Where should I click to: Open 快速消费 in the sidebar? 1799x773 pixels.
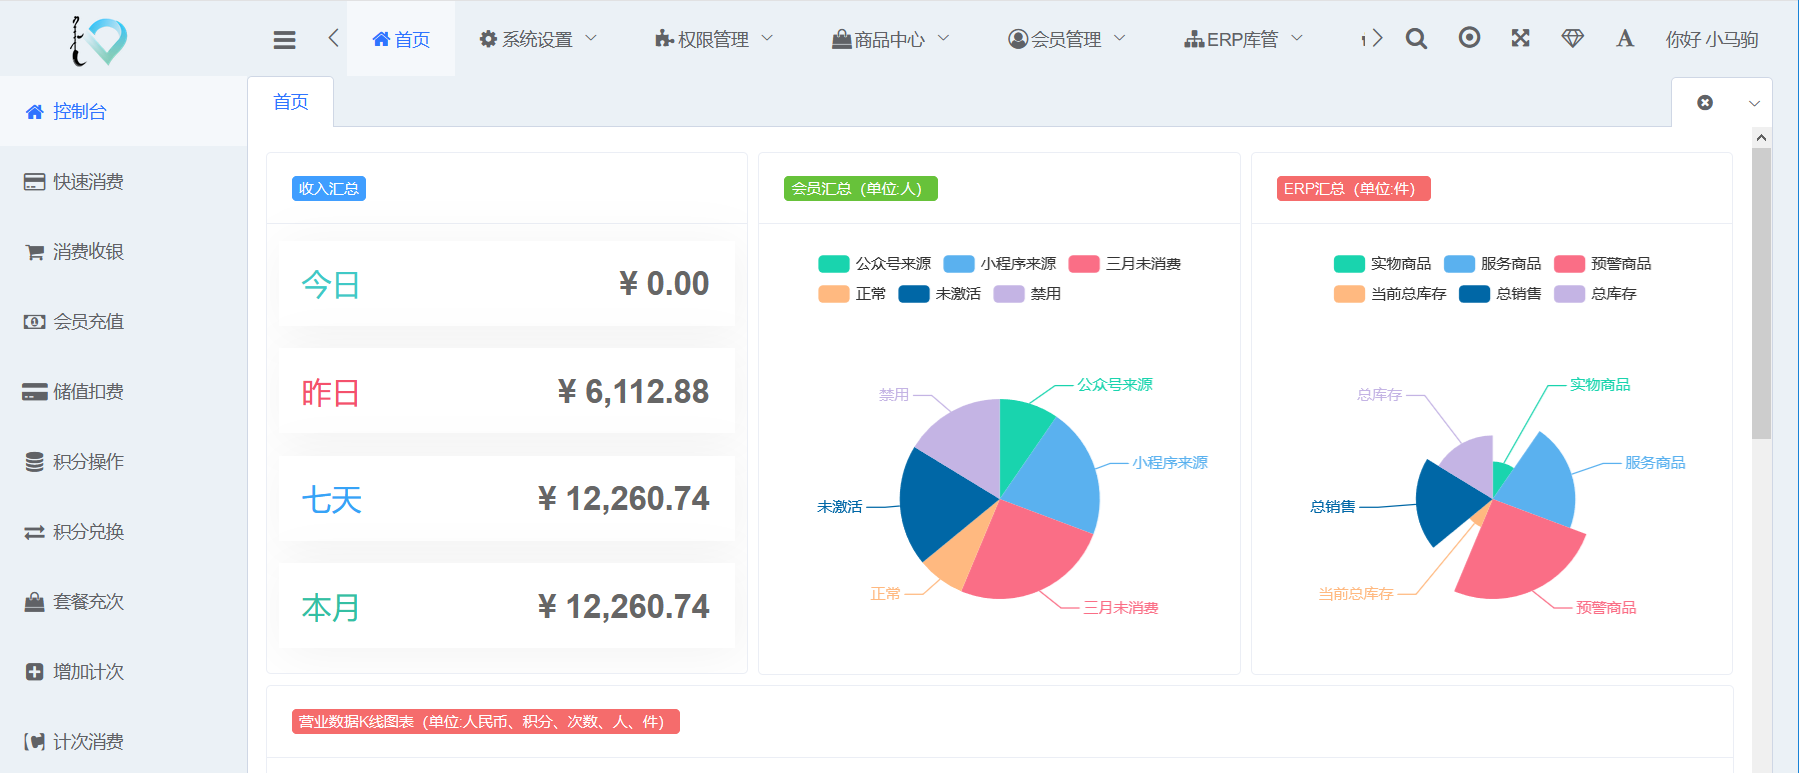click(124, 182)
